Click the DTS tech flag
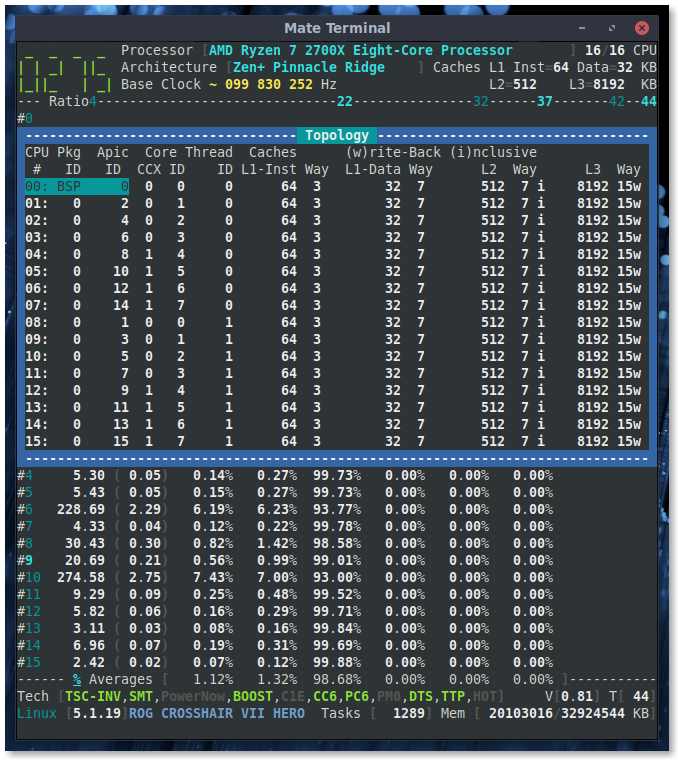This screenshot has width=678, height=760. (x=421, y=697)
